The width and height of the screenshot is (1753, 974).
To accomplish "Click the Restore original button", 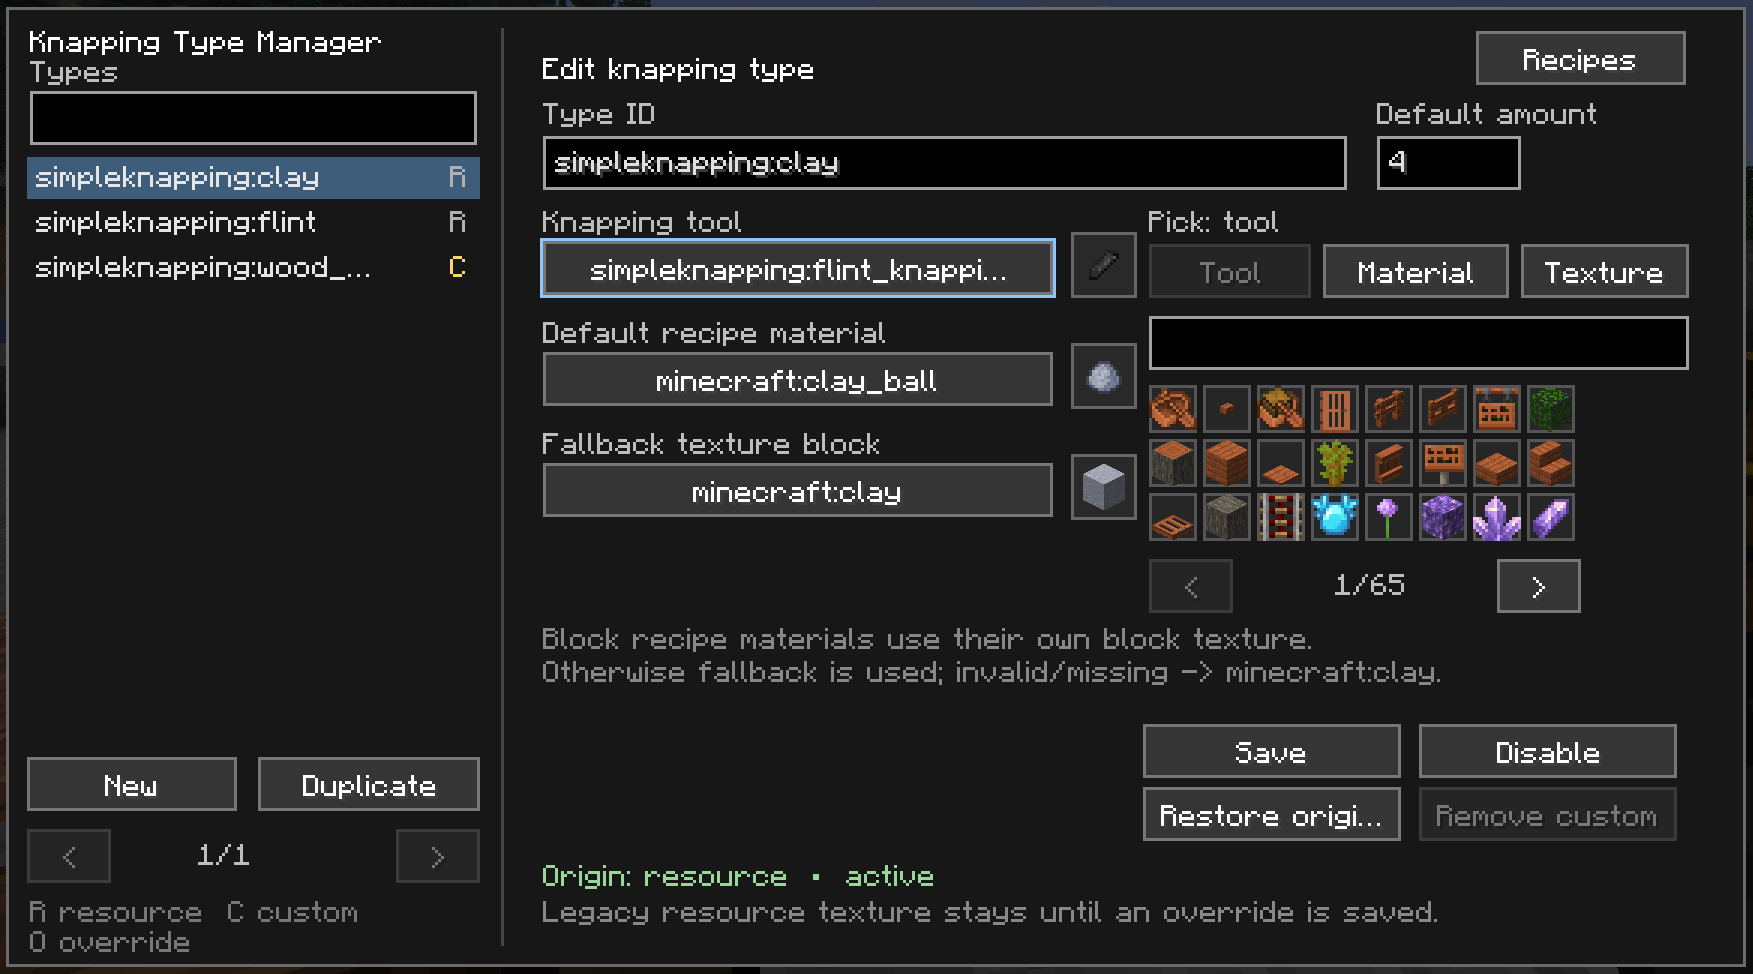I will click(x=1272, y=814).
